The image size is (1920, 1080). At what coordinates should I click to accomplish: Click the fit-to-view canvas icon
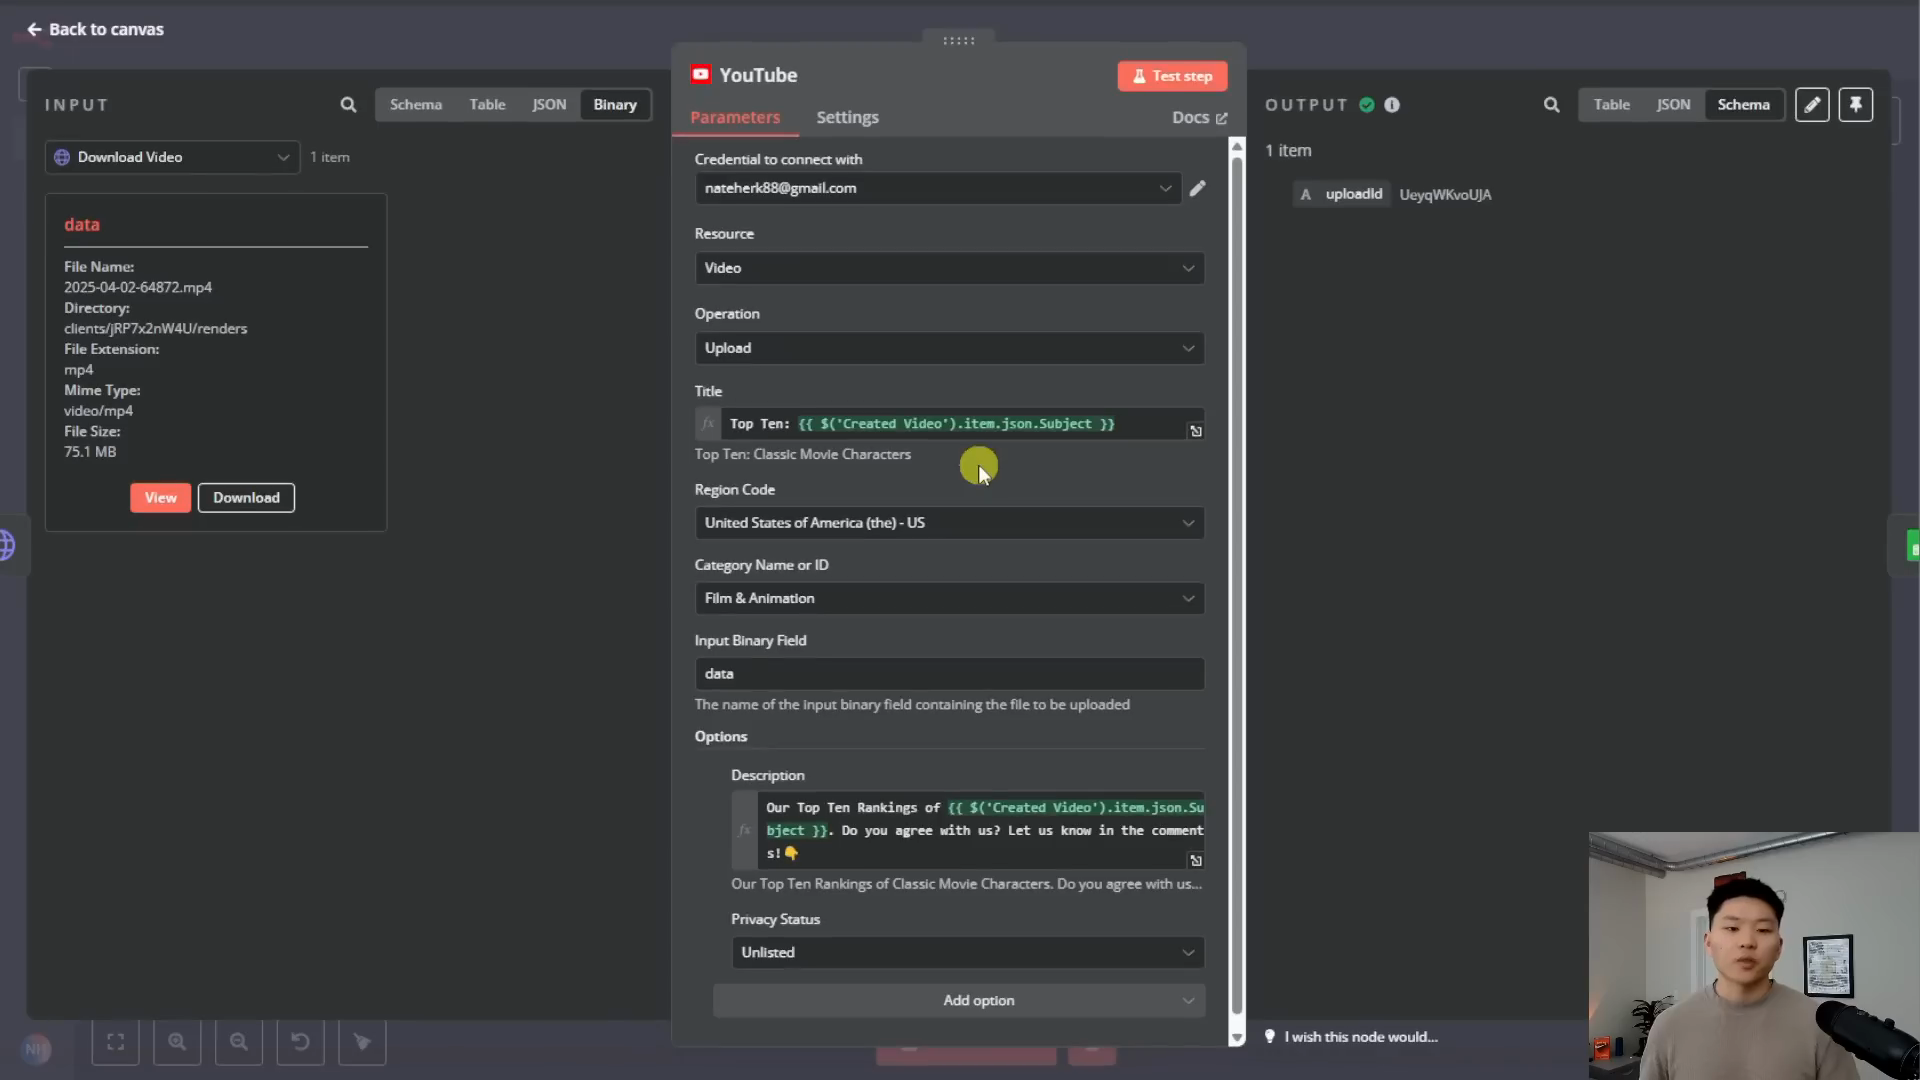point(115,1042)
